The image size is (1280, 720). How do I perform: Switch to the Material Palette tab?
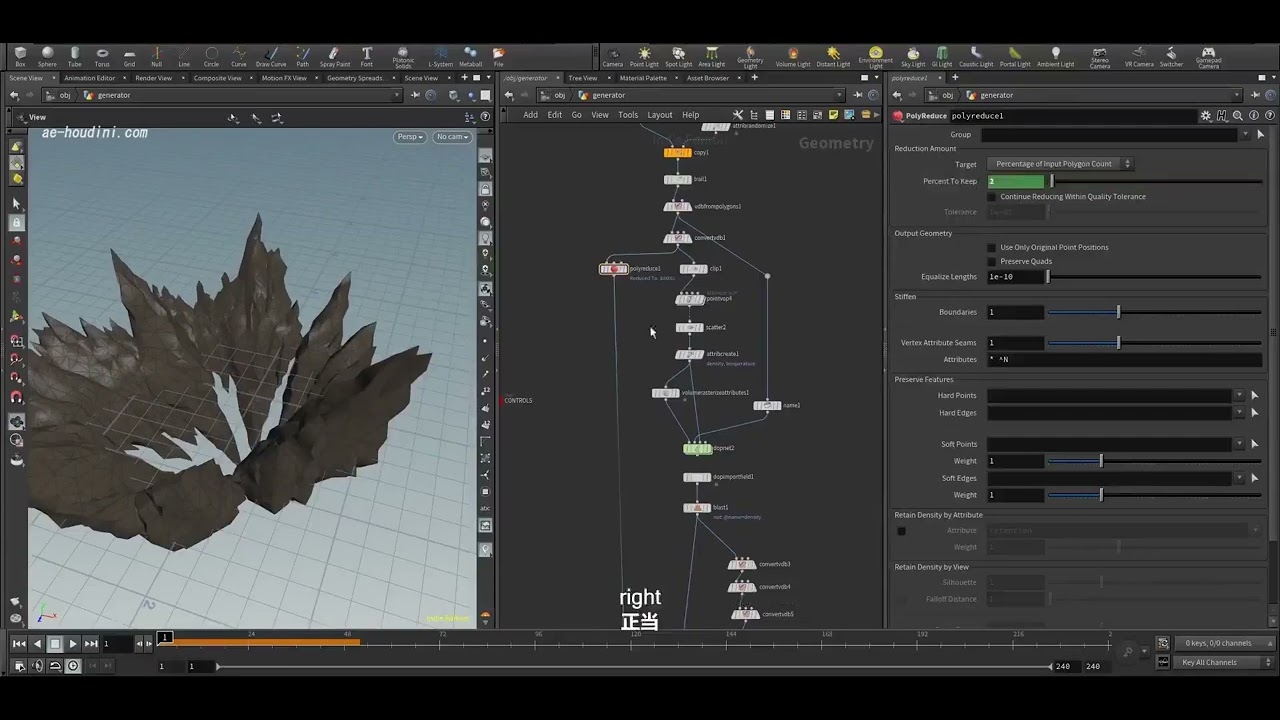click(643, 78)
